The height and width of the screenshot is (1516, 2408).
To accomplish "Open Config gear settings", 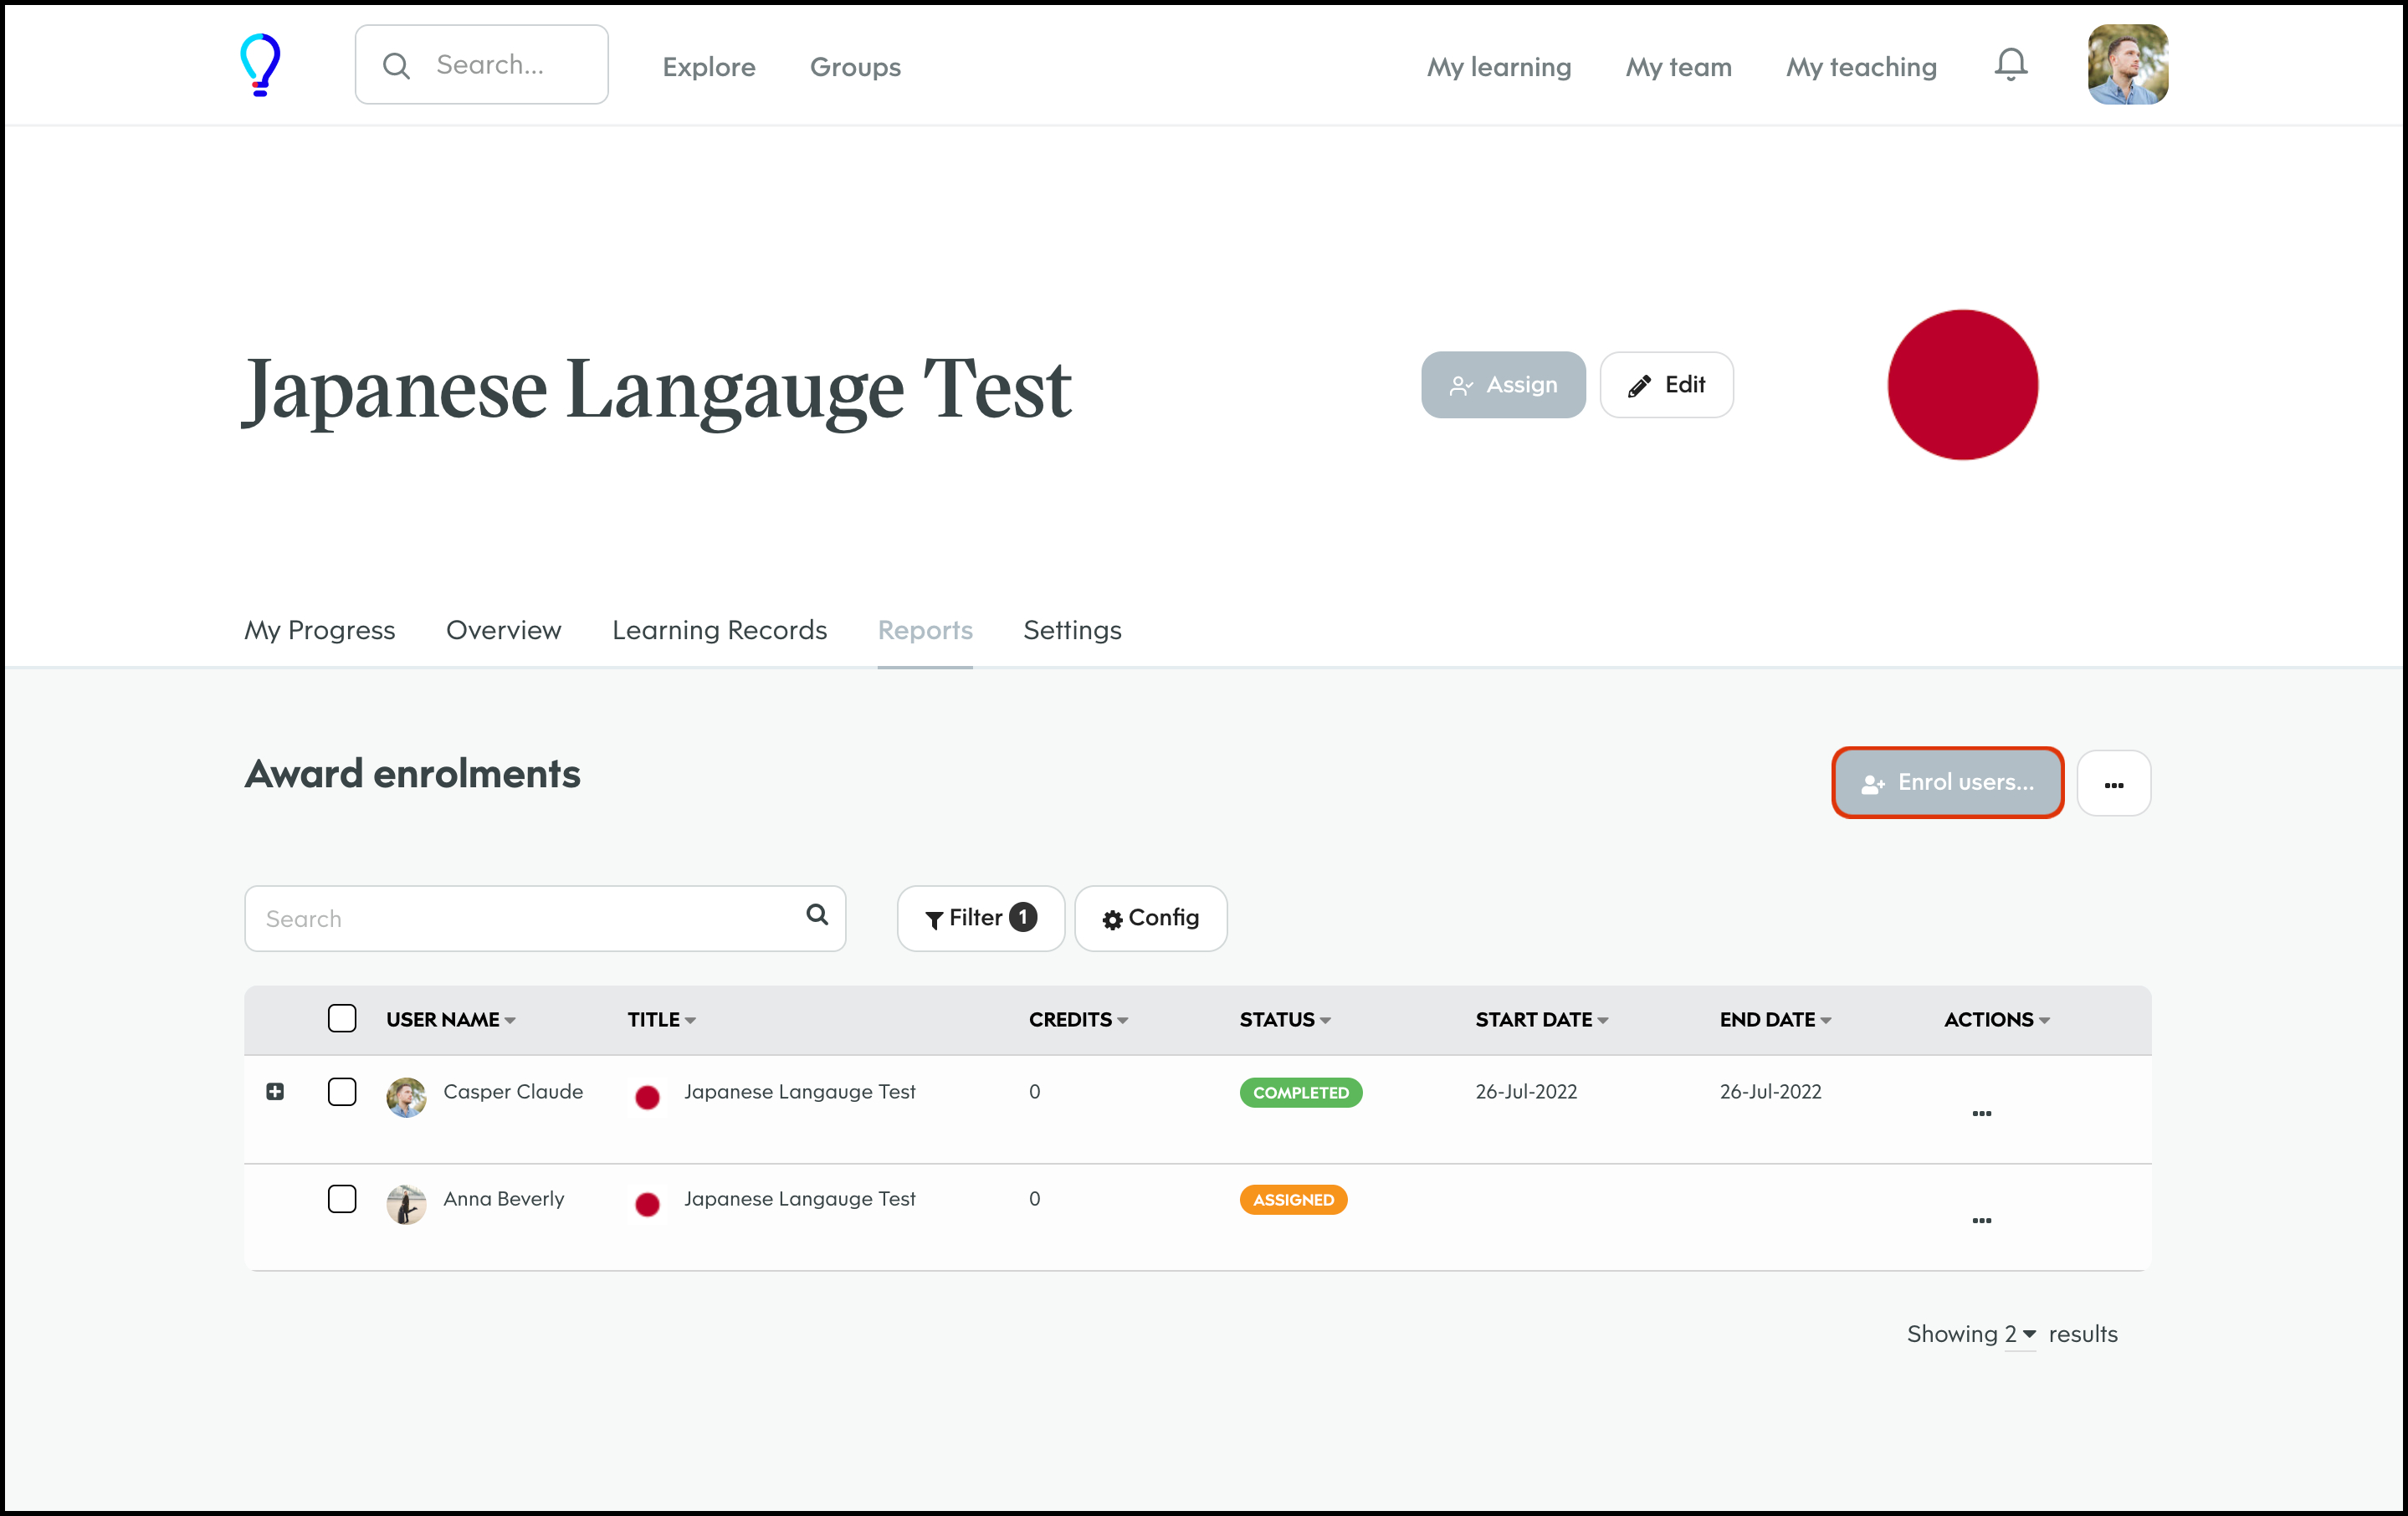I will 1150,918.
